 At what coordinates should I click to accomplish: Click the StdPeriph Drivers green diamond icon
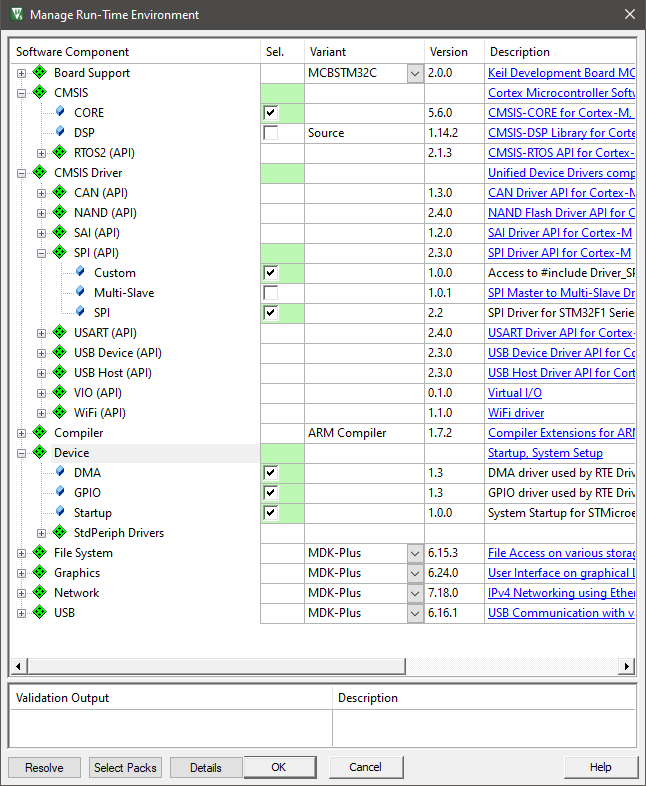pyautogui.click(x=60, y=532)
